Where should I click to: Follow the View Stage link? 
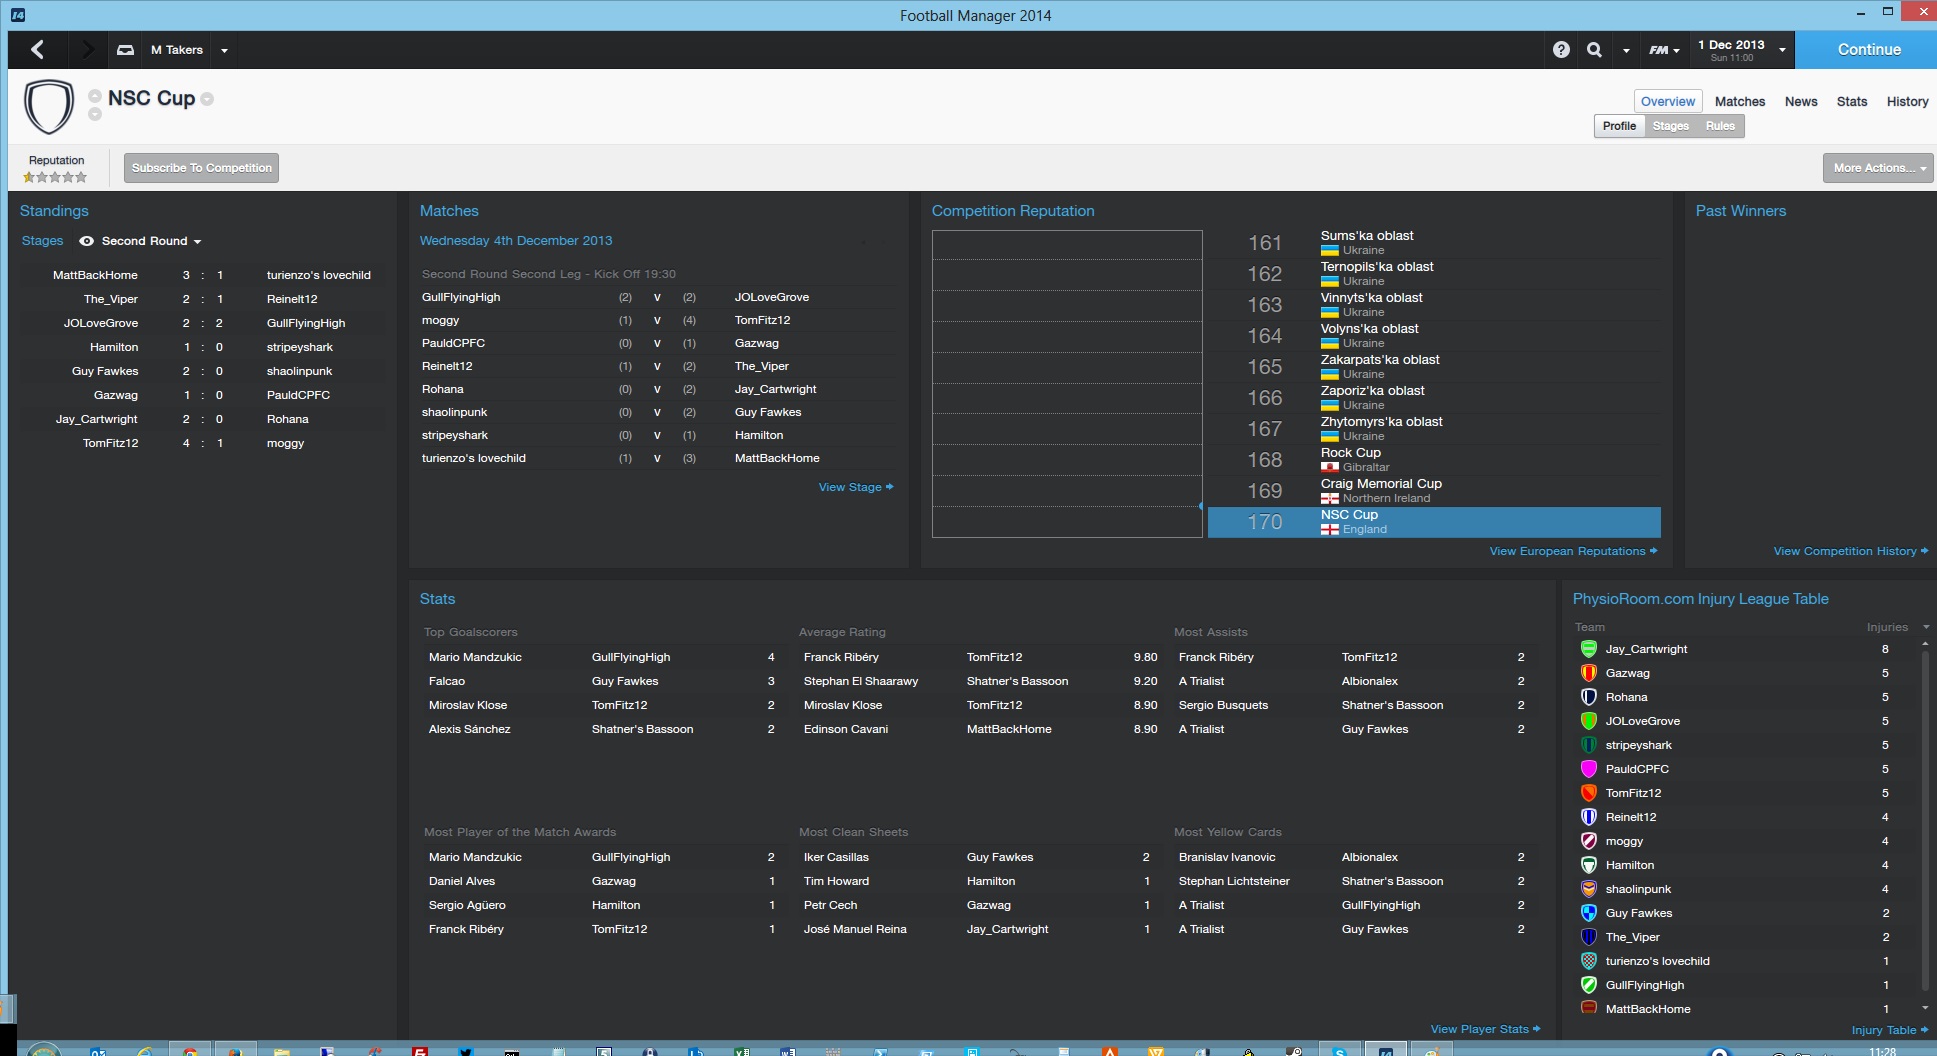pos(855,487)
